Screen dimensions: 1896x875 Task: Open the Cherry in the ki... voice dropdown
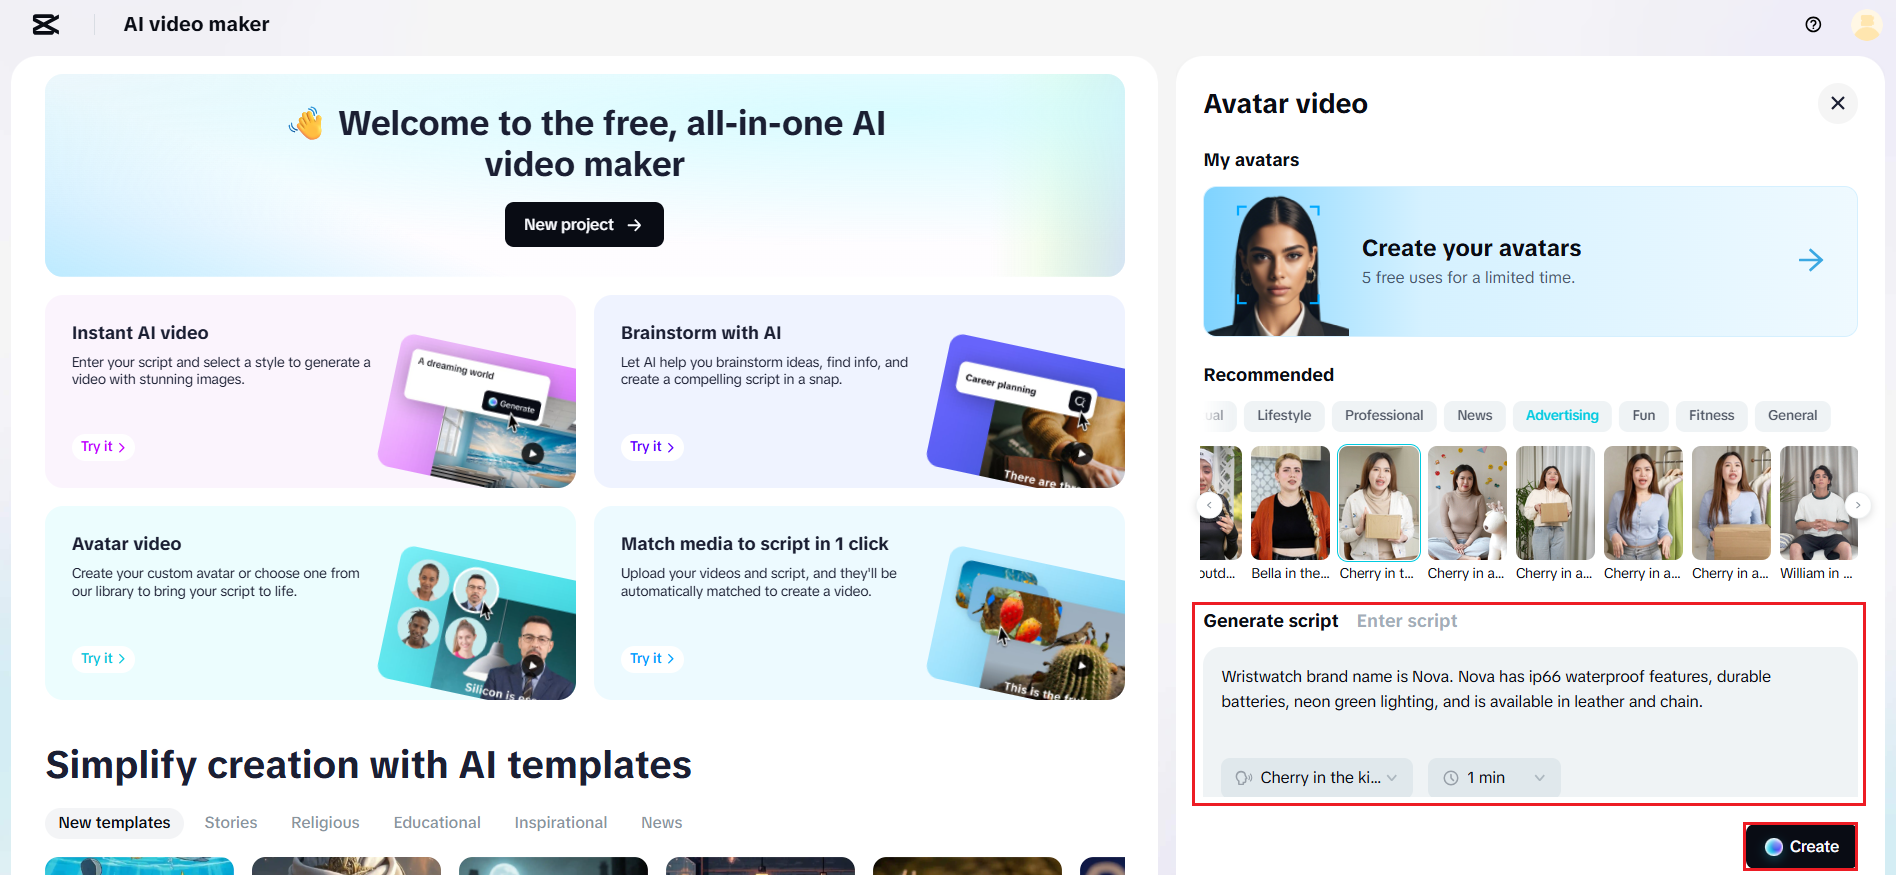(x=1316, y=778)
